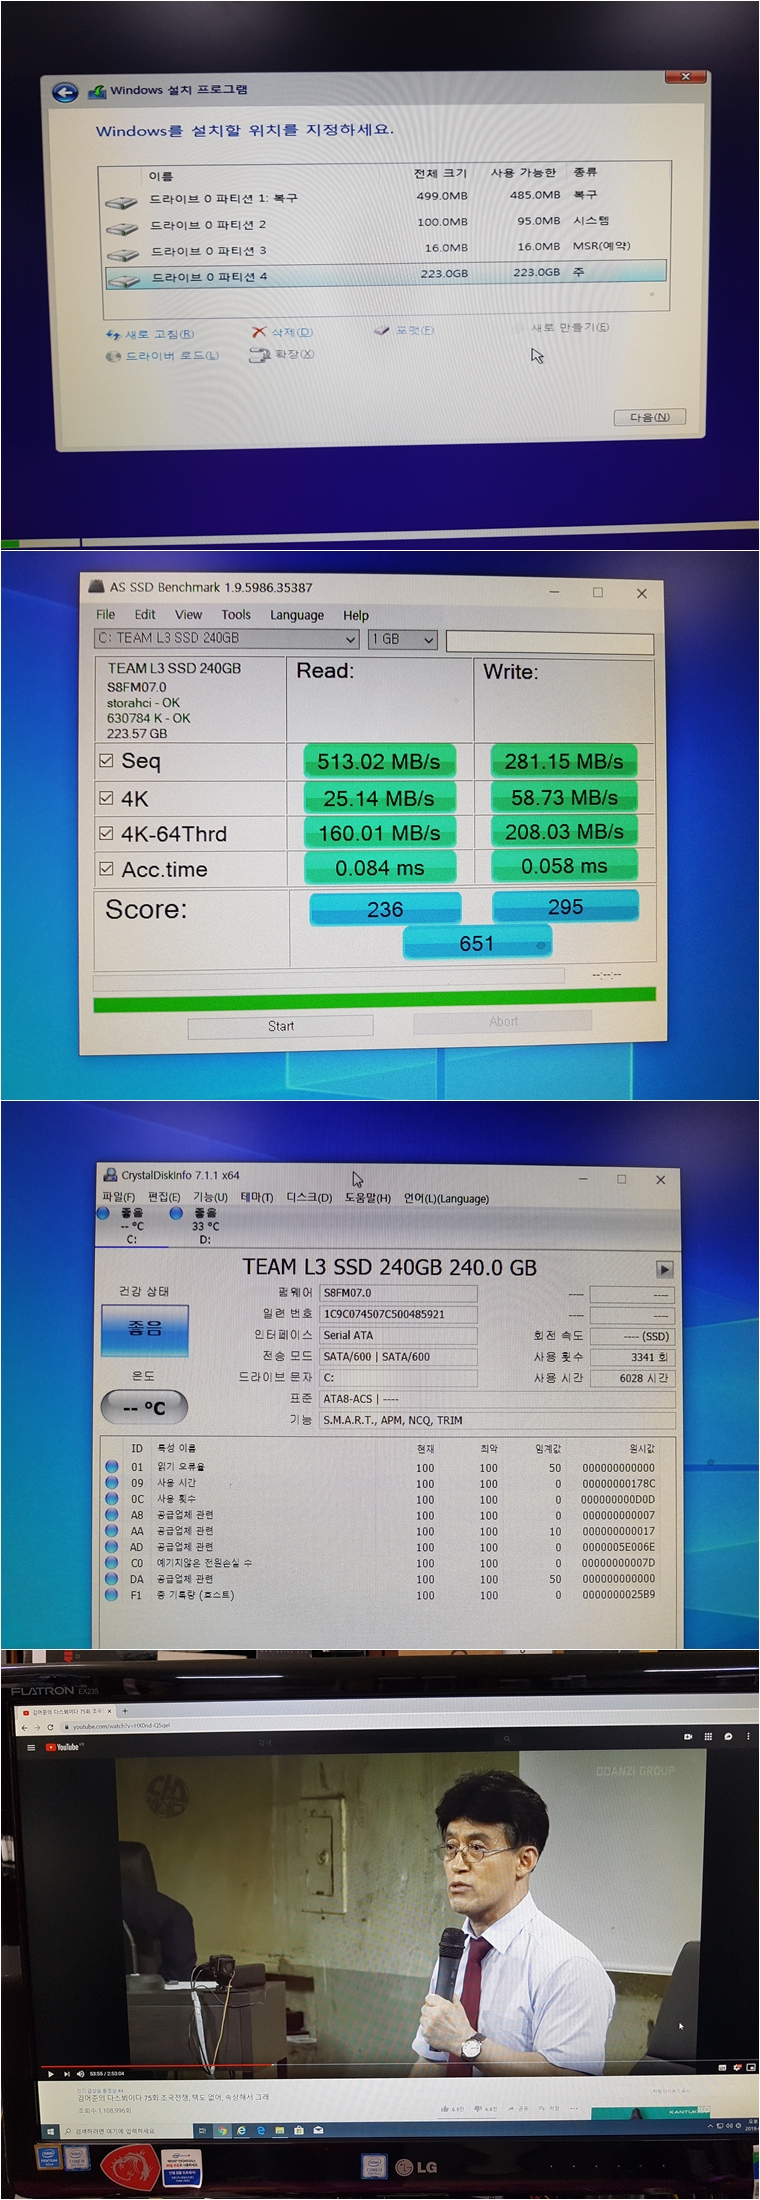Open the C: TEAM L3 SSD drive dropdown
The width and height of the screenshot is (760, 2200).
227,639
